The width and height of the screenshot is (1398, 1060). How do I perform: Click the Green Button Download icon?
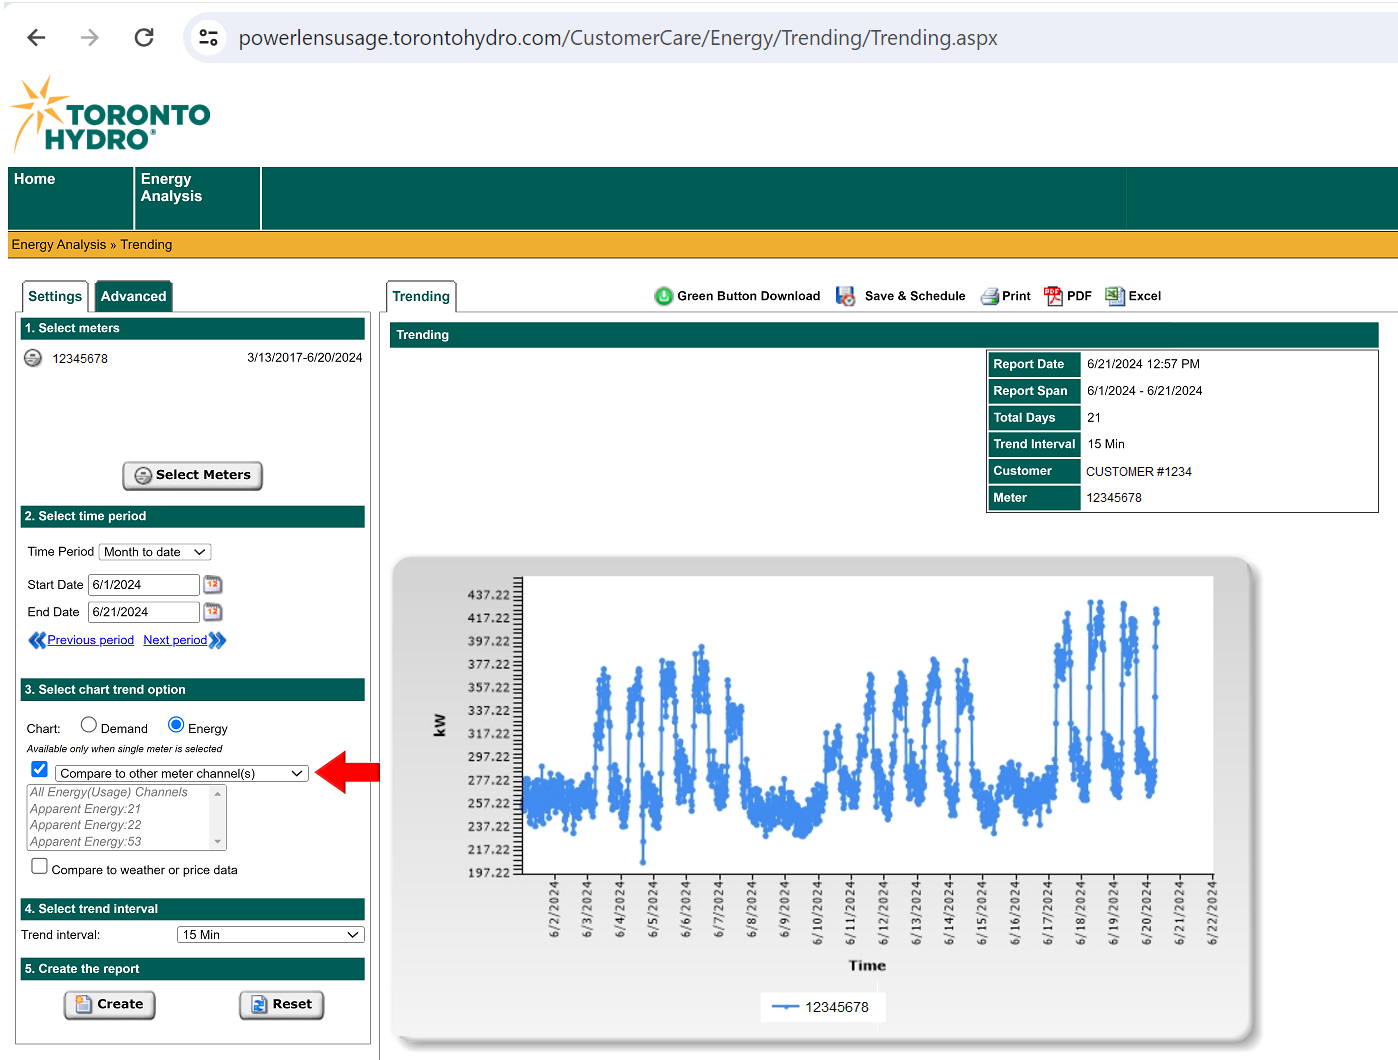pyautogui.click(x=663, y=296)
